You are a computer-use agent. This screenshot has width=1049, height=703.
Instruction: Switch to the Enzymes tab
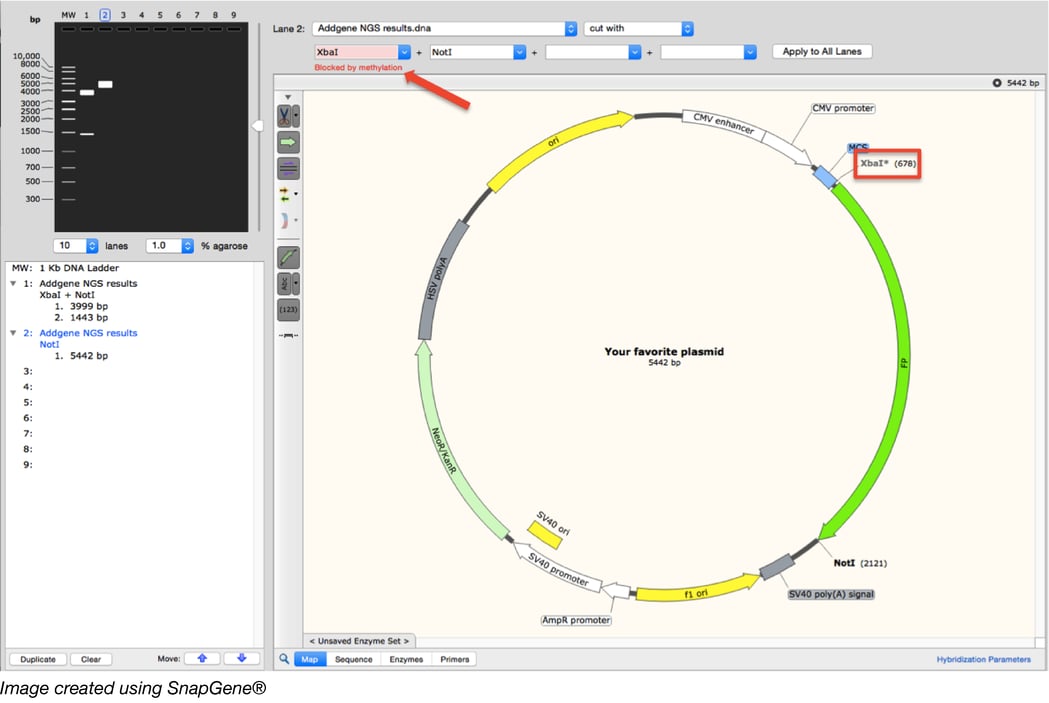[405, 659]
